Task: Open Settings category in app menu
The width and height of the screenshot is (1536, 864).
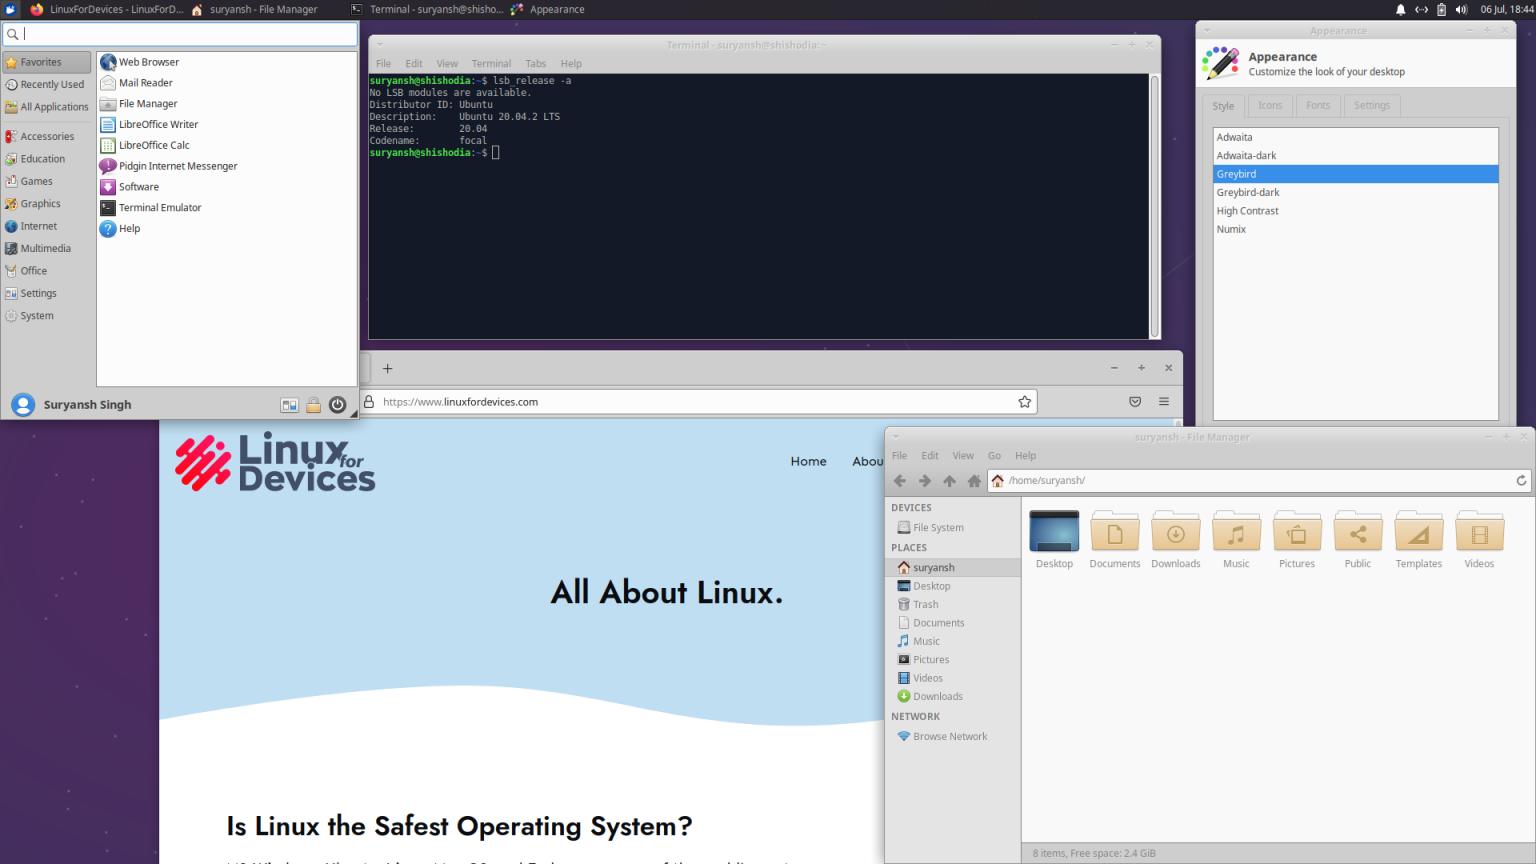Action: coord(47,293)
